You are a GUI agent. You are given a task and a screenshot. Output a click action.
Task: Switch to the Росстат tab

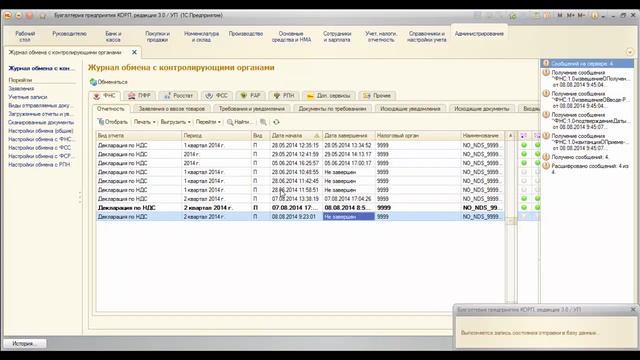(178, 96)
